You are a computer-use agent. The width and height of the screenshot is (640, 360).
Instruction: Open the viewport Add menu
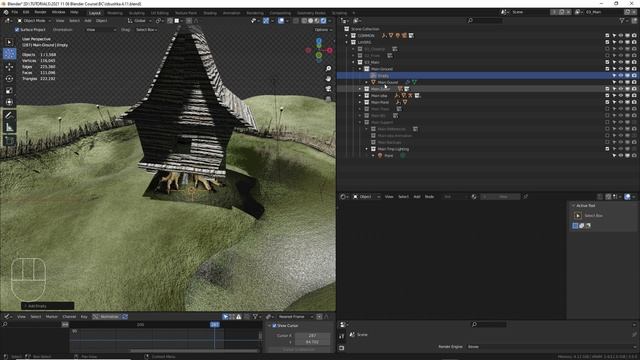coord(88,20)
